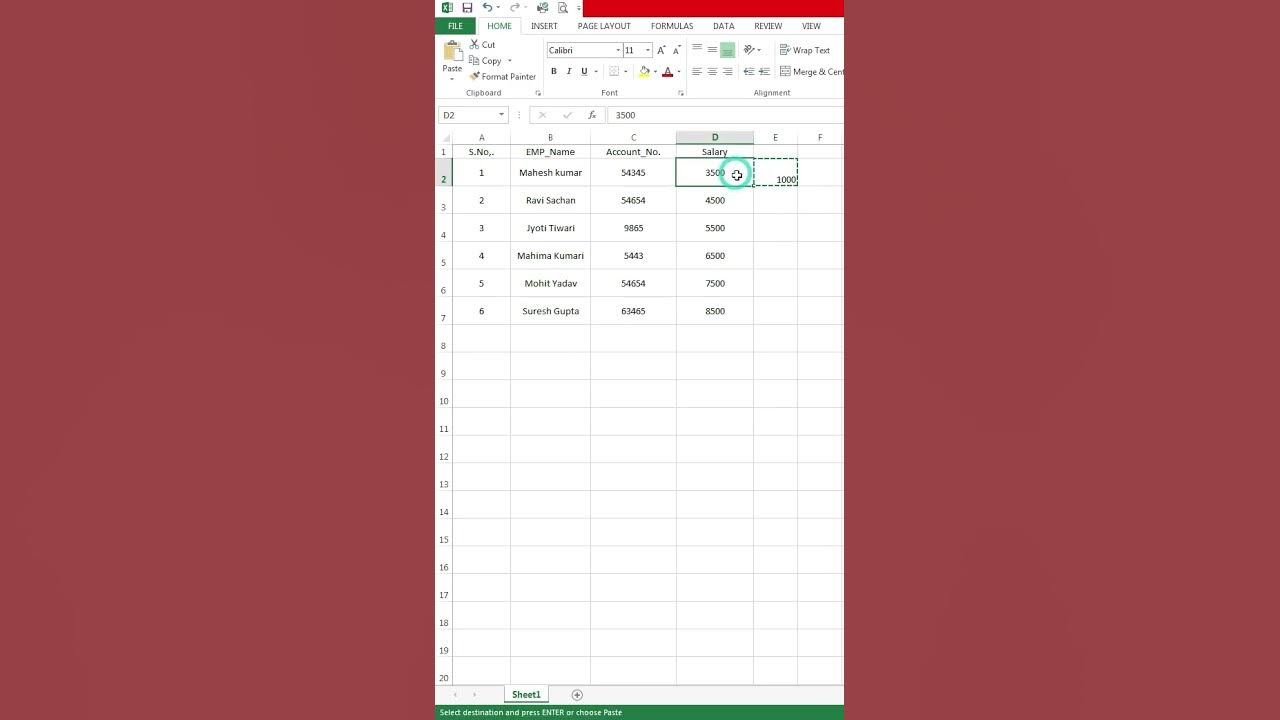Apply the yellow Fill Color bucket
This screenshot has width=1280, height=720.
pos(644,72)
